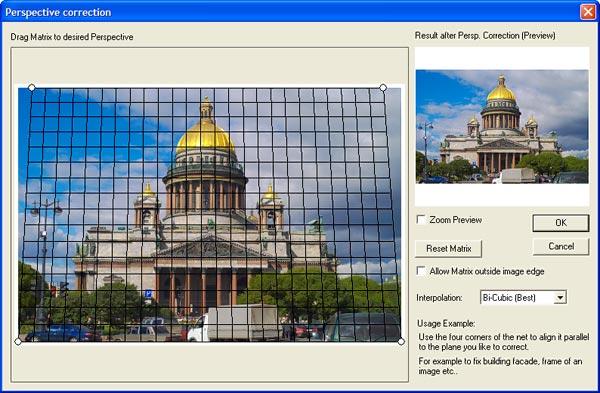Enable the Zoom Preview checkbox

coord(421,220)
